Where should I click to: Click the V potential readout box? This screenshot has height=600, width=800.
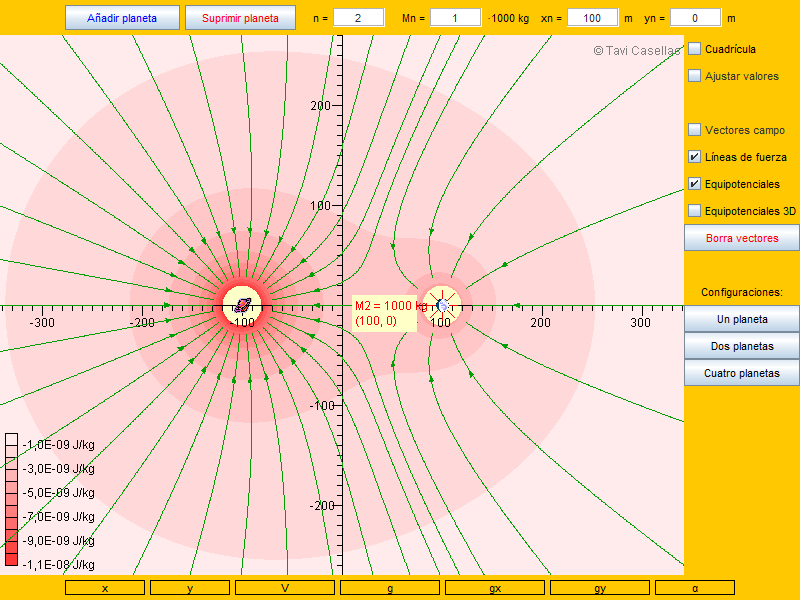pos(285,588)
